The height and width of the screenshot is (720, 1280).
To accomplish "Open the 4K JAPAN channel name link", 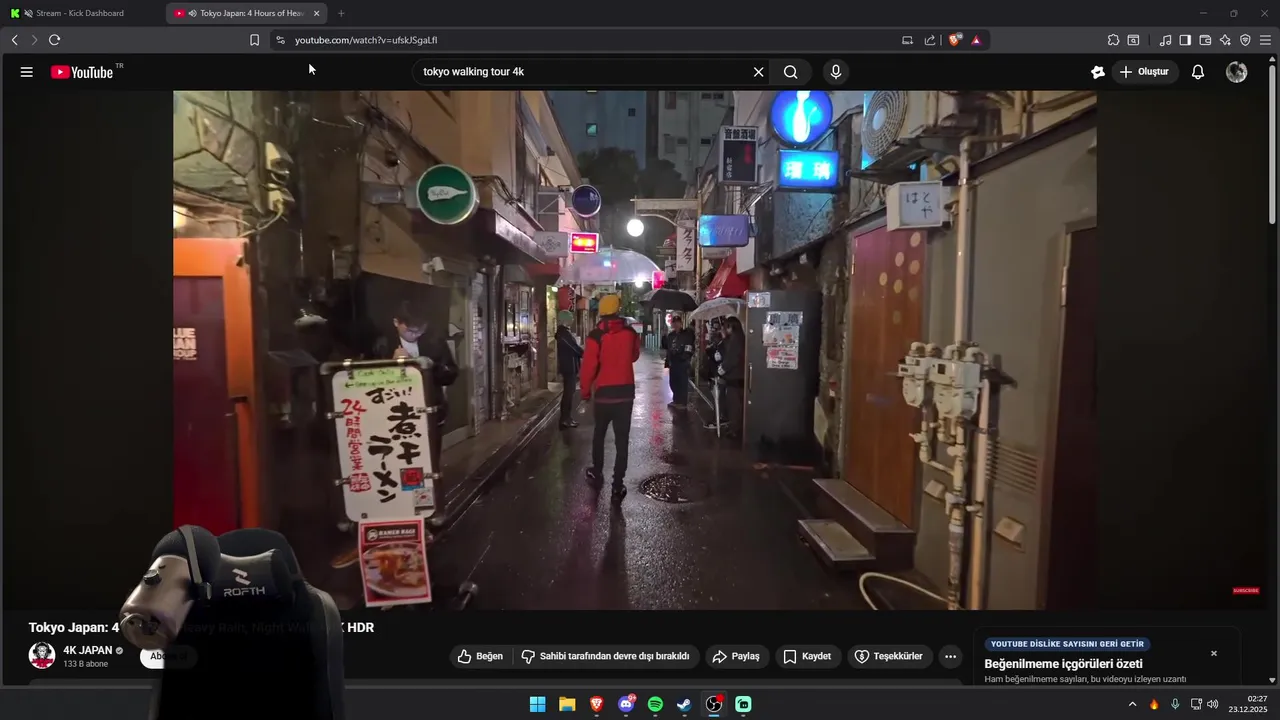I will coord(88,650).
